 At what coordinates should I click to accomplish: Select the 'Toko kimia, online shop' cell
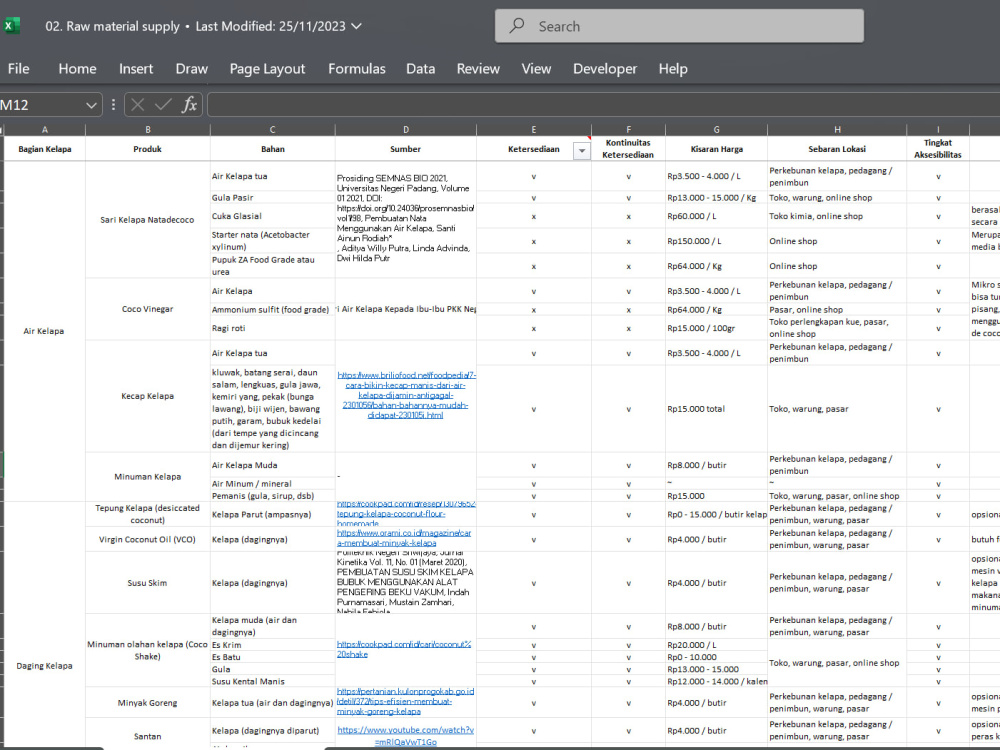(x=837, y=216)
